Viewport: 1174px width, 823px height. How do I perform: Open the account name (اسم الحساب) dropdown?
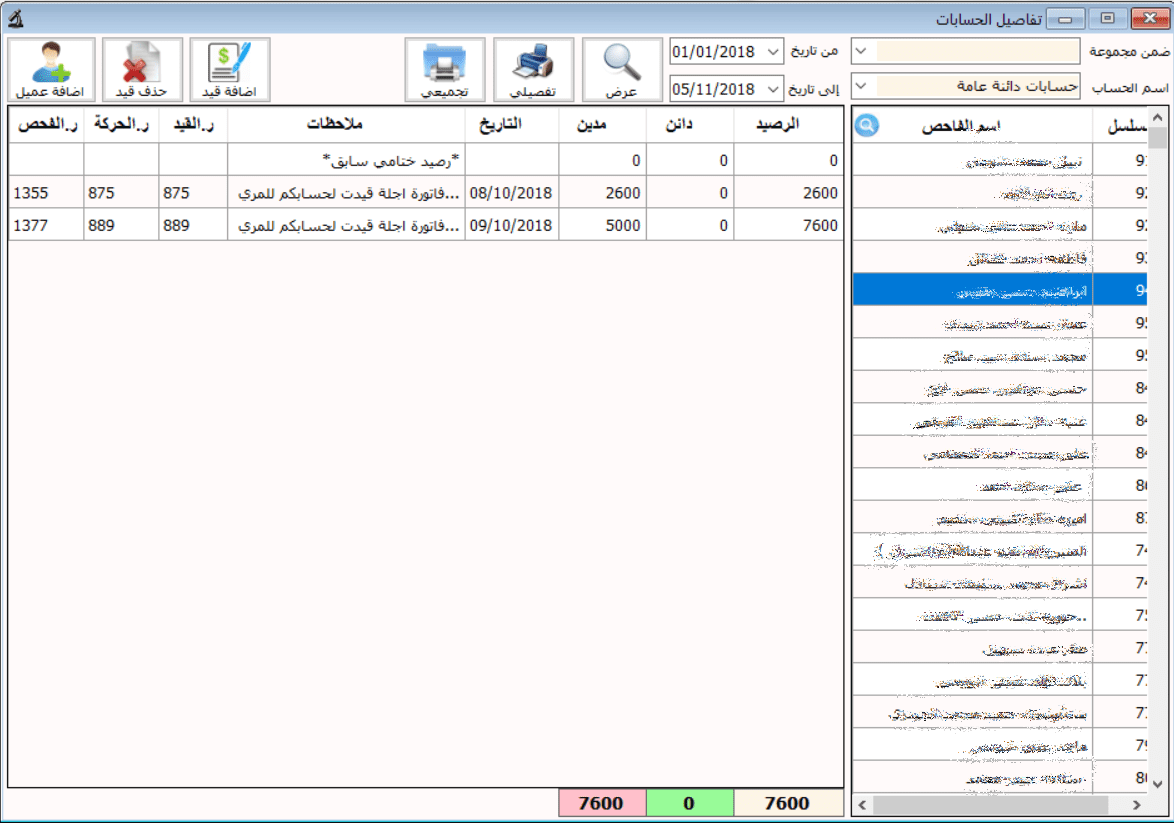(863, 87)
